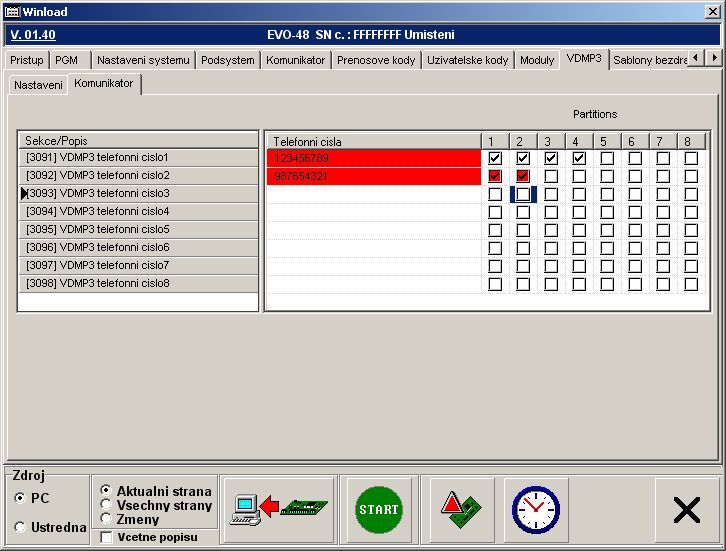Click the V. 01.40 version link
726x551 pixels.
pos(32,34)
